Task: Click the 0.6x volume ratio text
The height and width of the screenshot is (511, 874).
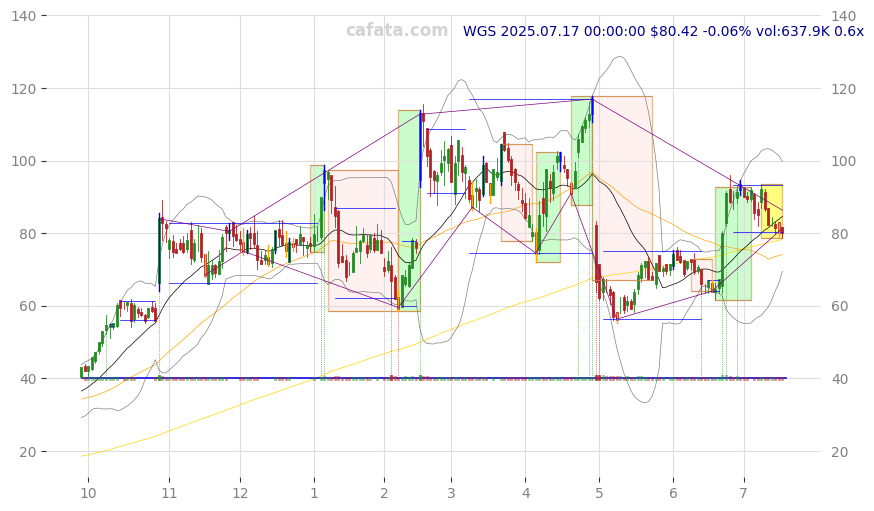Action: coord(848,31)
